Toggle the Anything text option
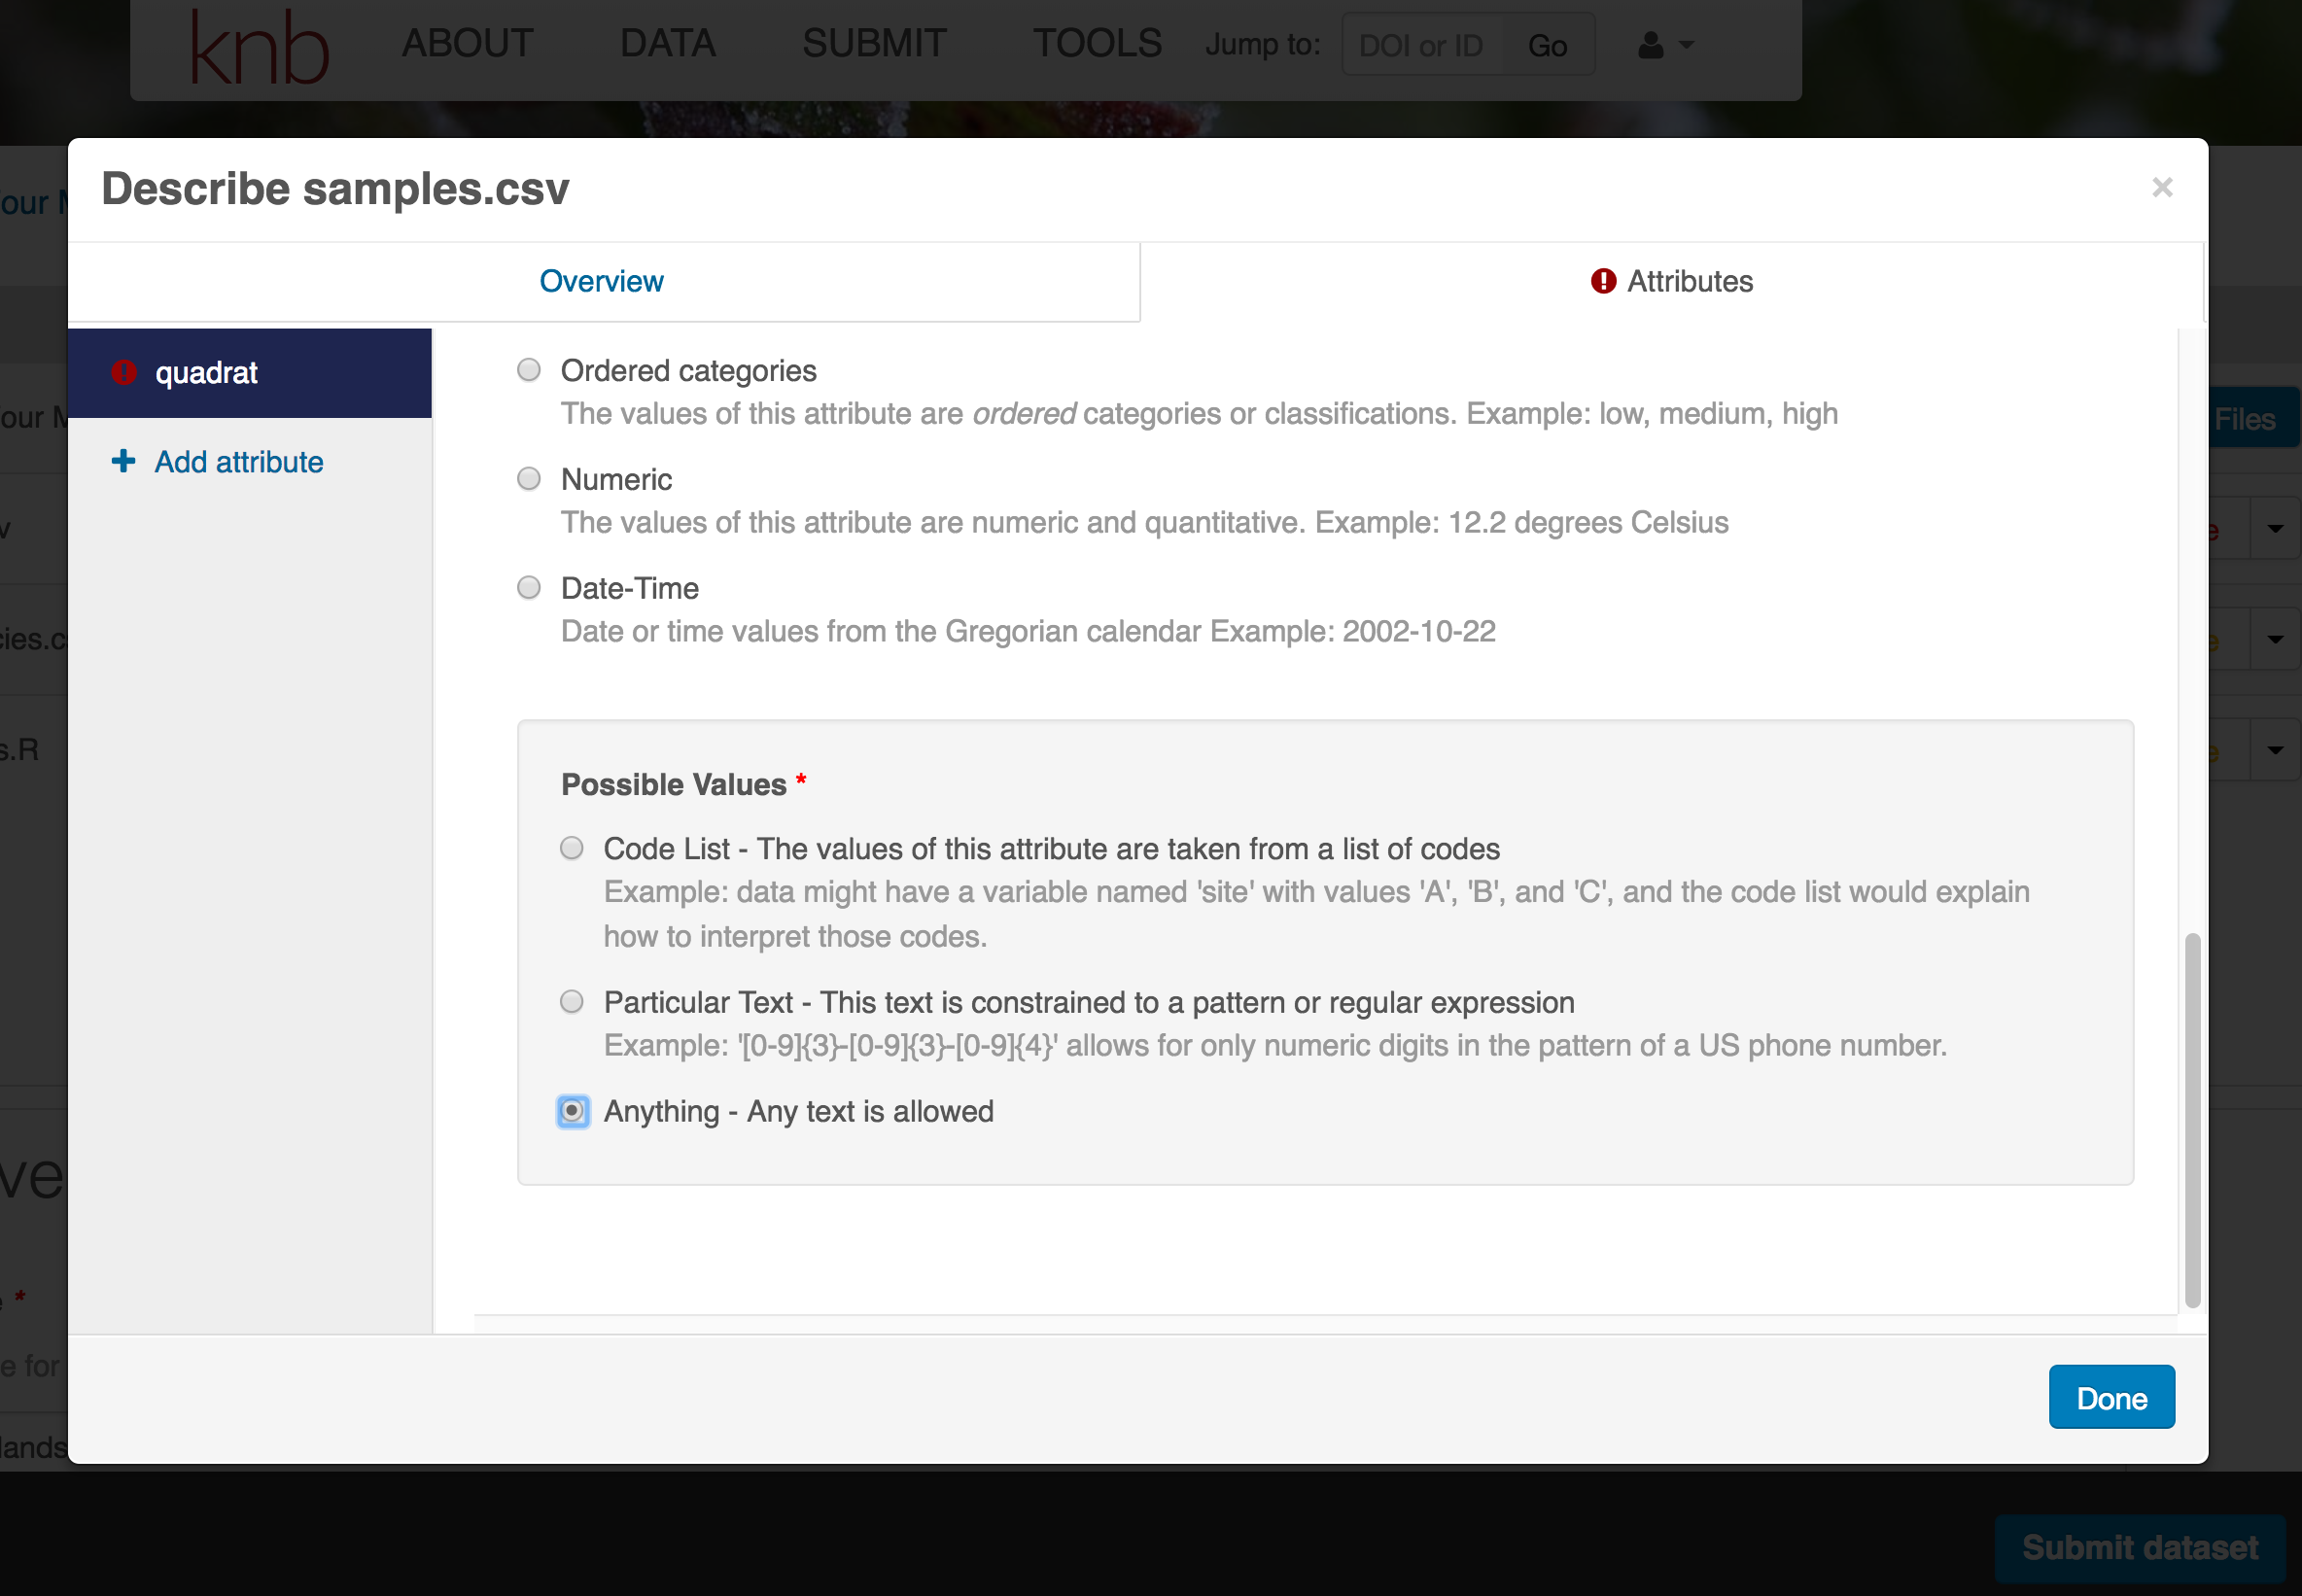 click(x=573, y=1111)
